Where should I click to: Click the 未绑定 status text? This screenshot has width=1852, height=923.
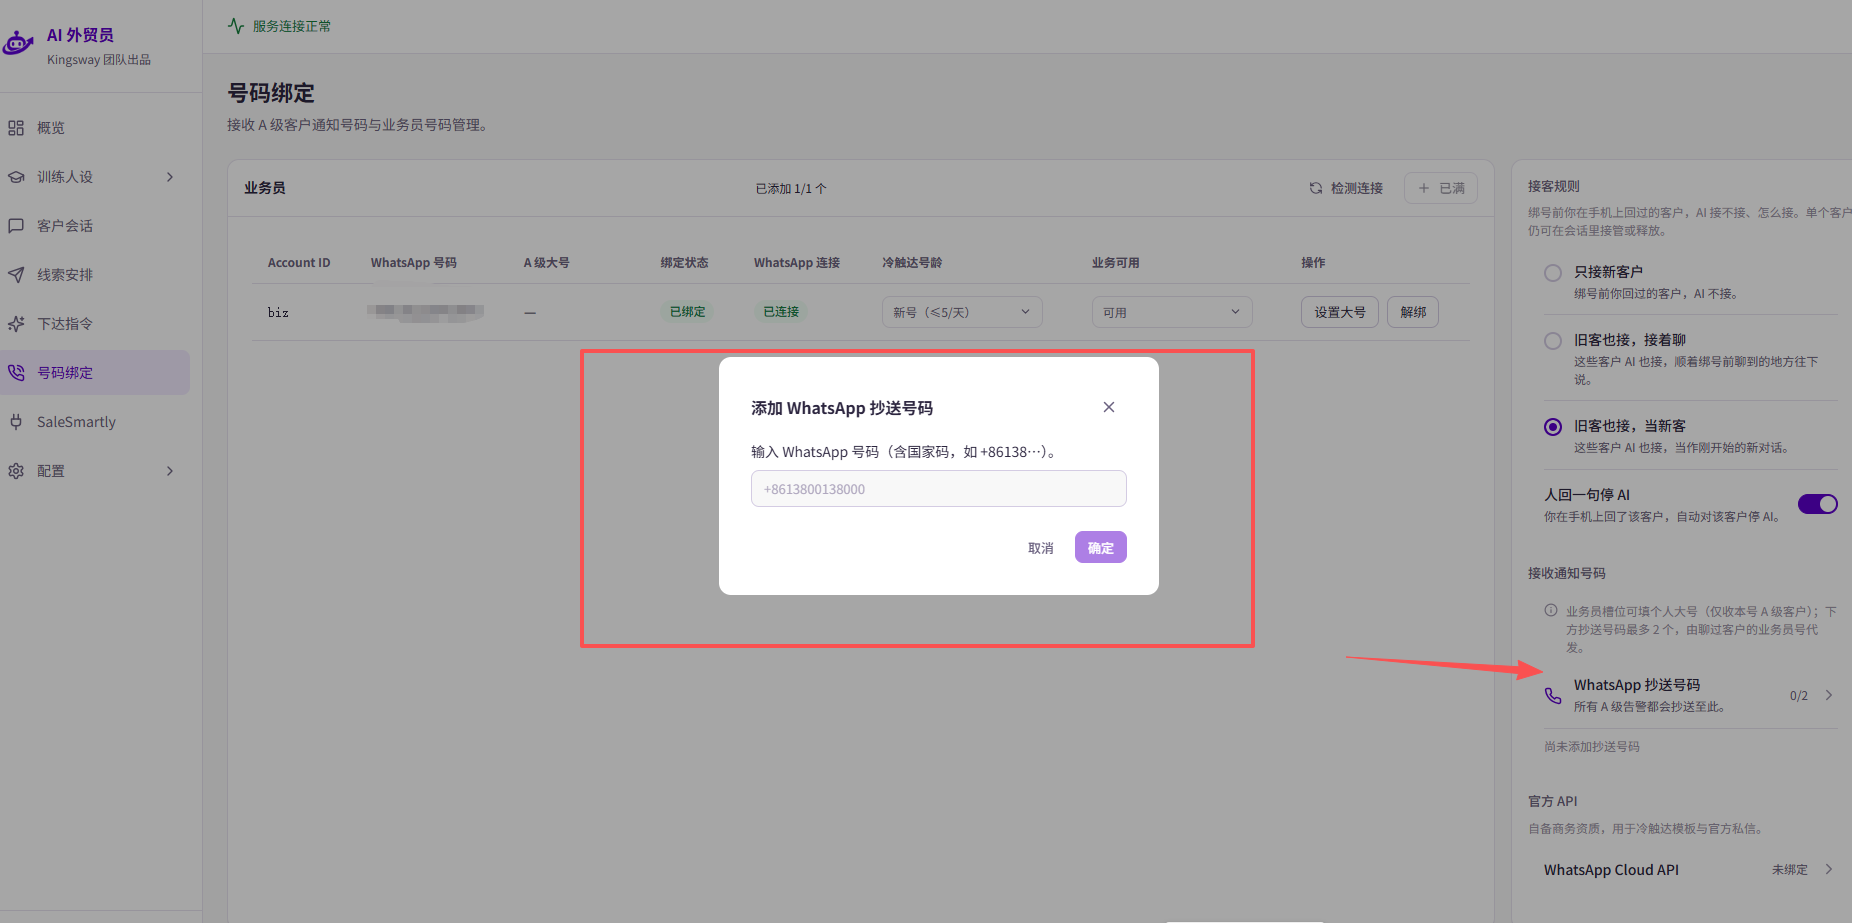tap(1790, 869)
